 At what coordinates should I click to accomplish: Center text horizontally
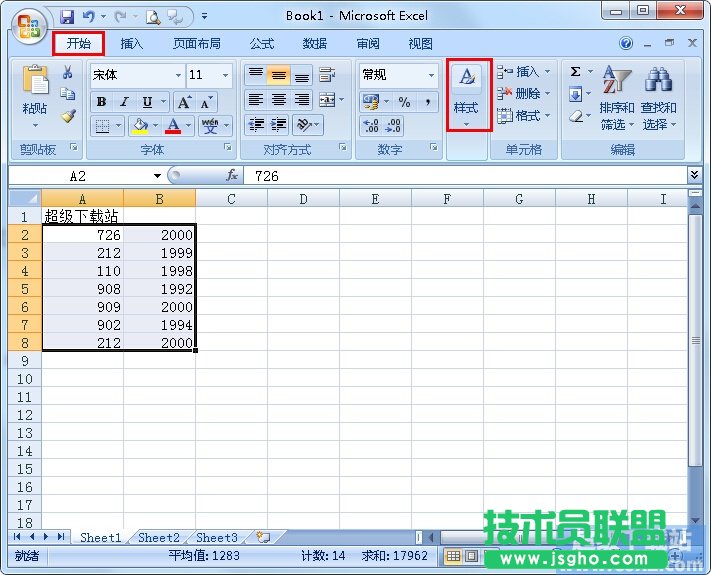279,100
